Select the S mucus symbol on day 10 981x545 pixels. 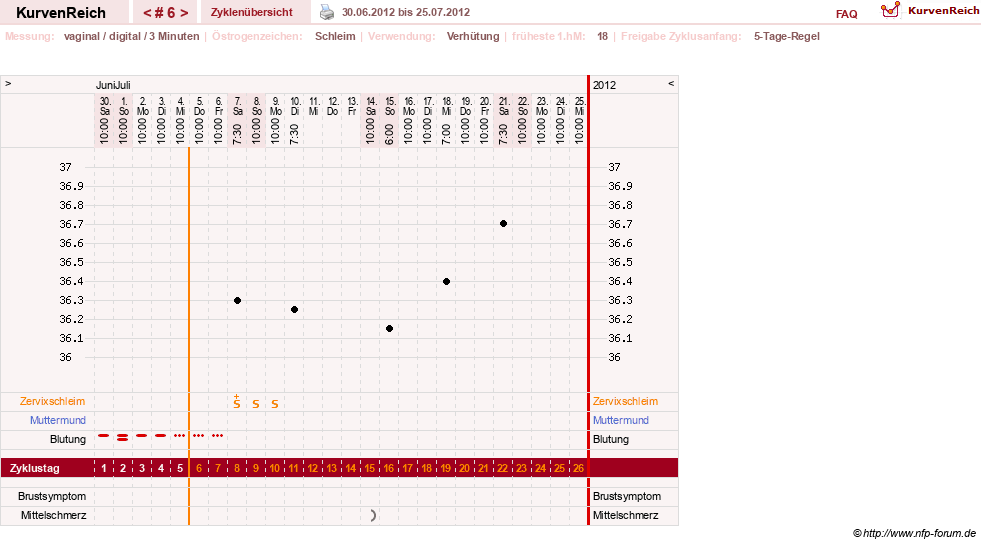(x=275, y=404)
